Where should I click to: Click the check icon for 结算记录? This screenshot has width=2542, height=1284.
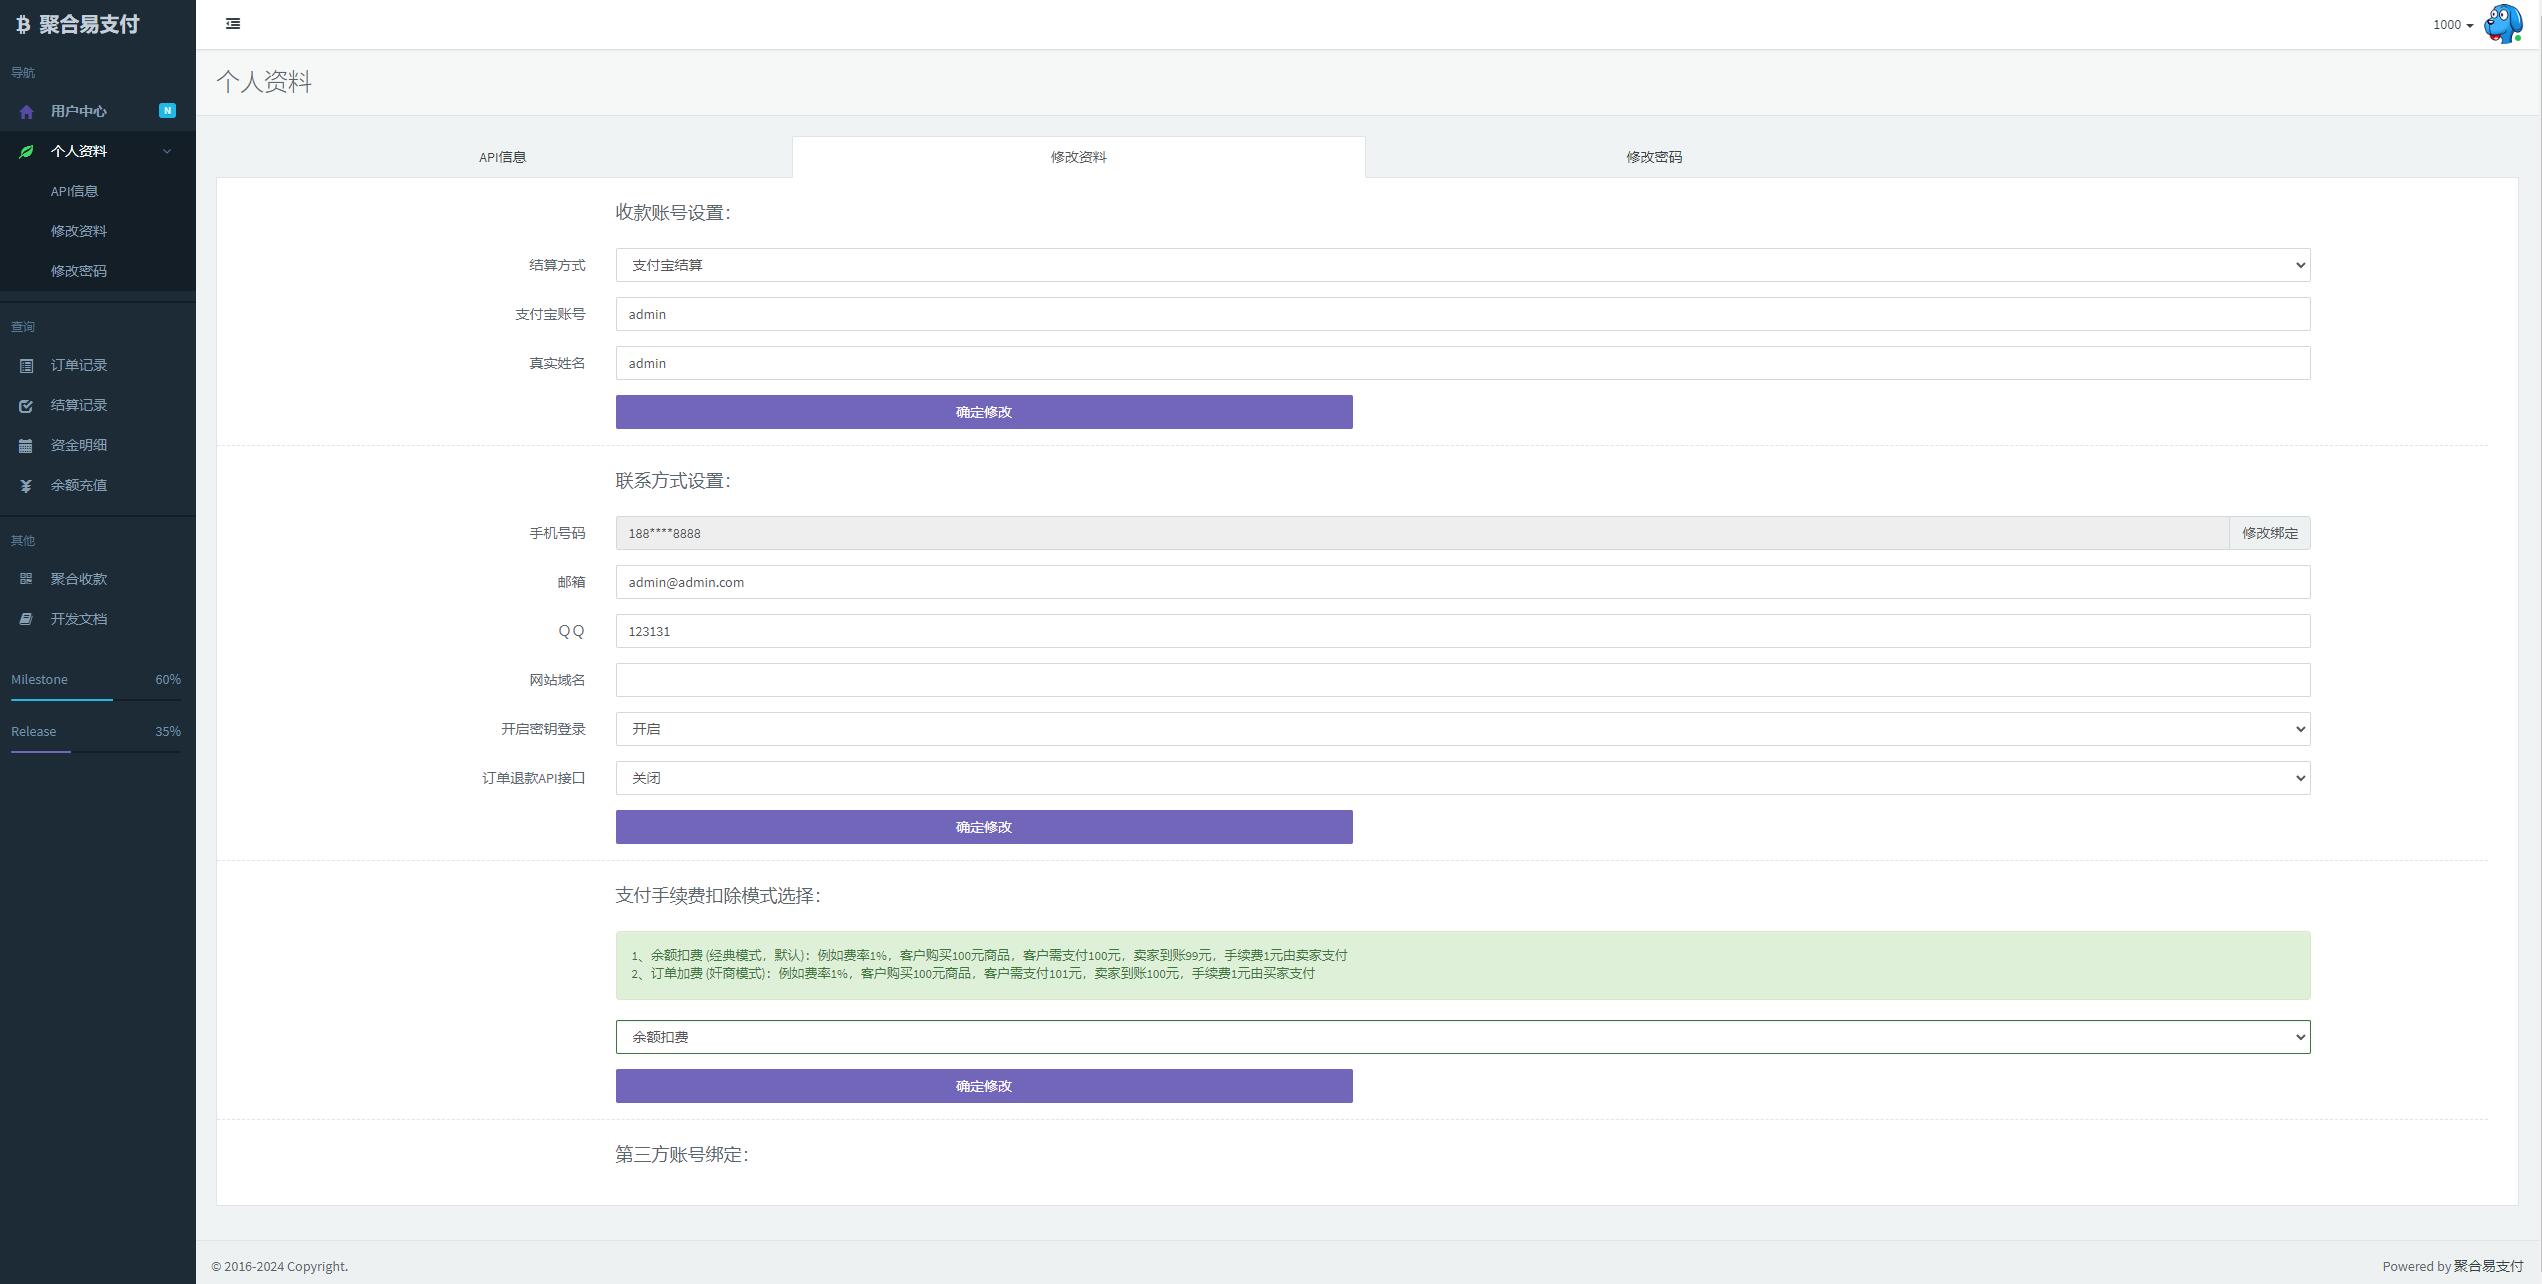(x=26, y=406)
